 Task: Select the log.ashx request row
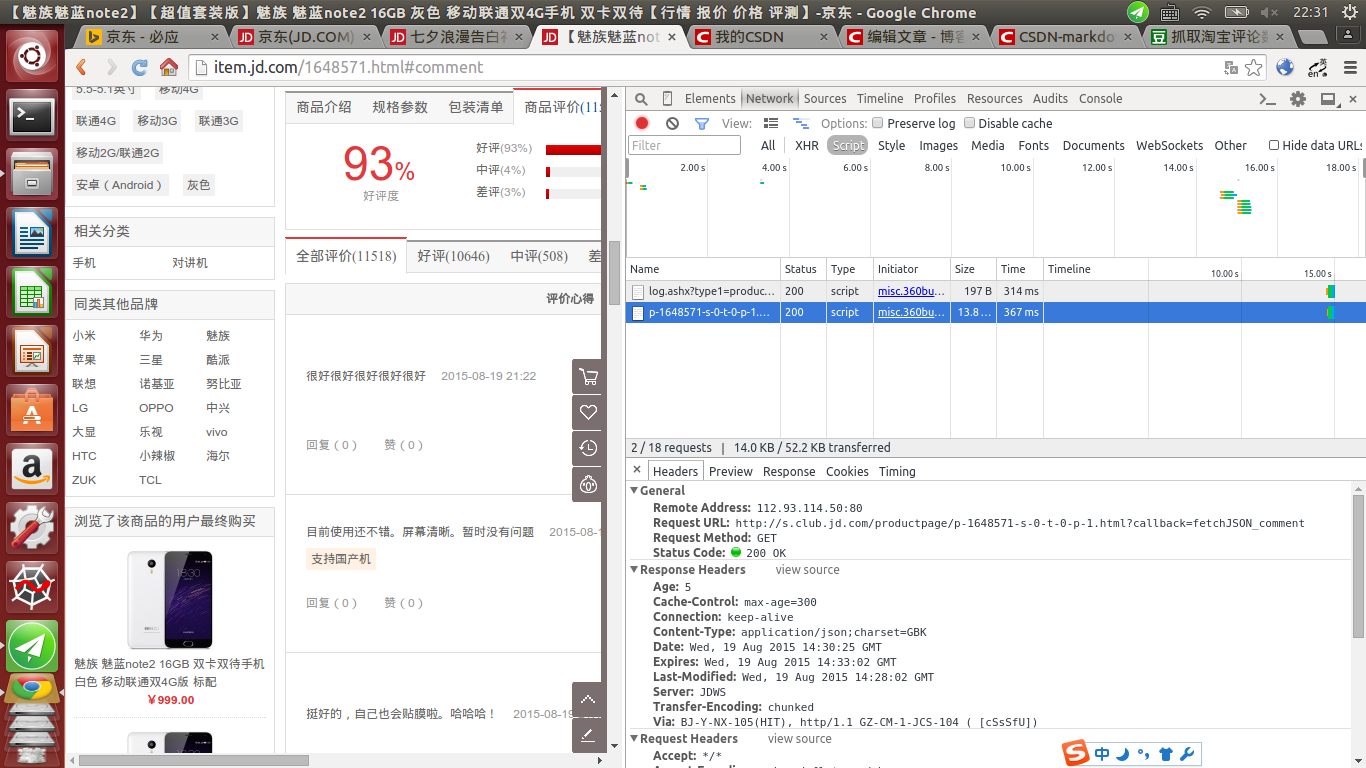[x=996, y=291]
